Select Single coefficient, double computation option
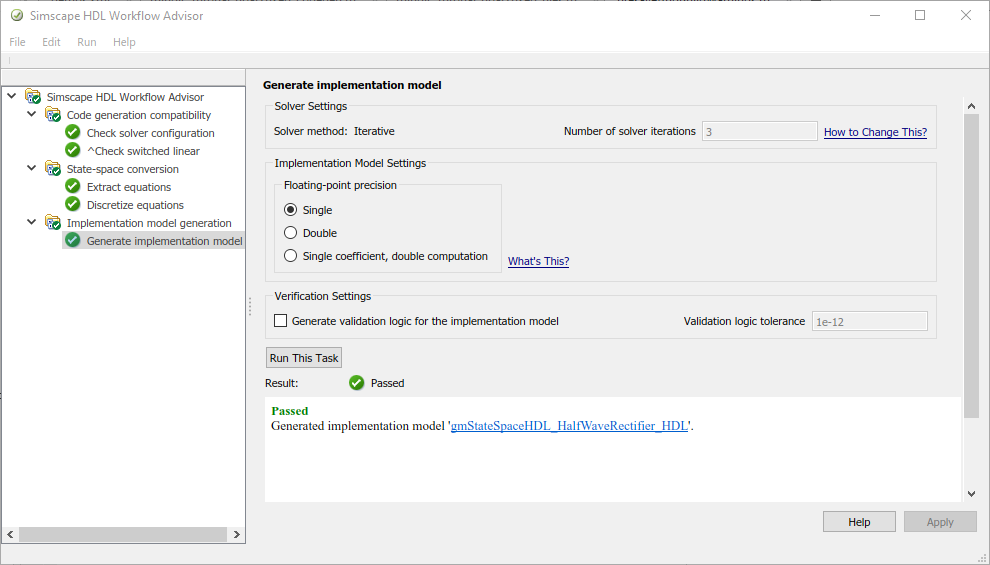Viewport: 990px width, 565px height. [x=291, y=256]
